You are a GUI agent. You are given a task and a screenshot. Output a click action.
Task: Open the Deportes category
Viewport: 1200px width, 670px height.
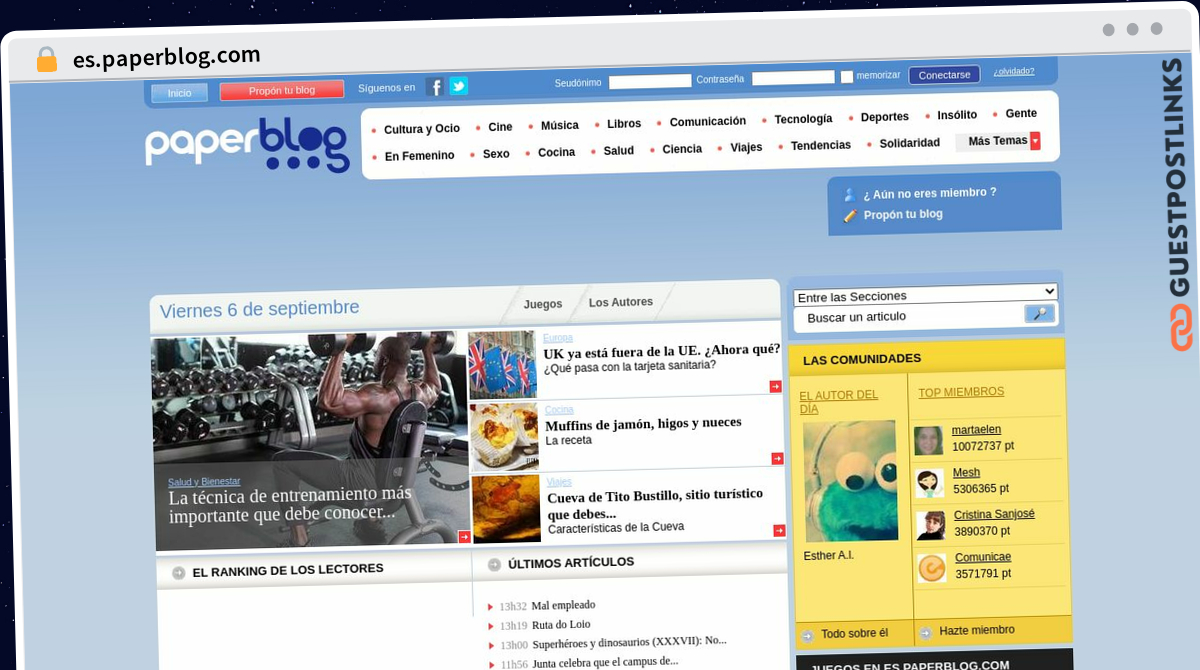tap(885, 117)
